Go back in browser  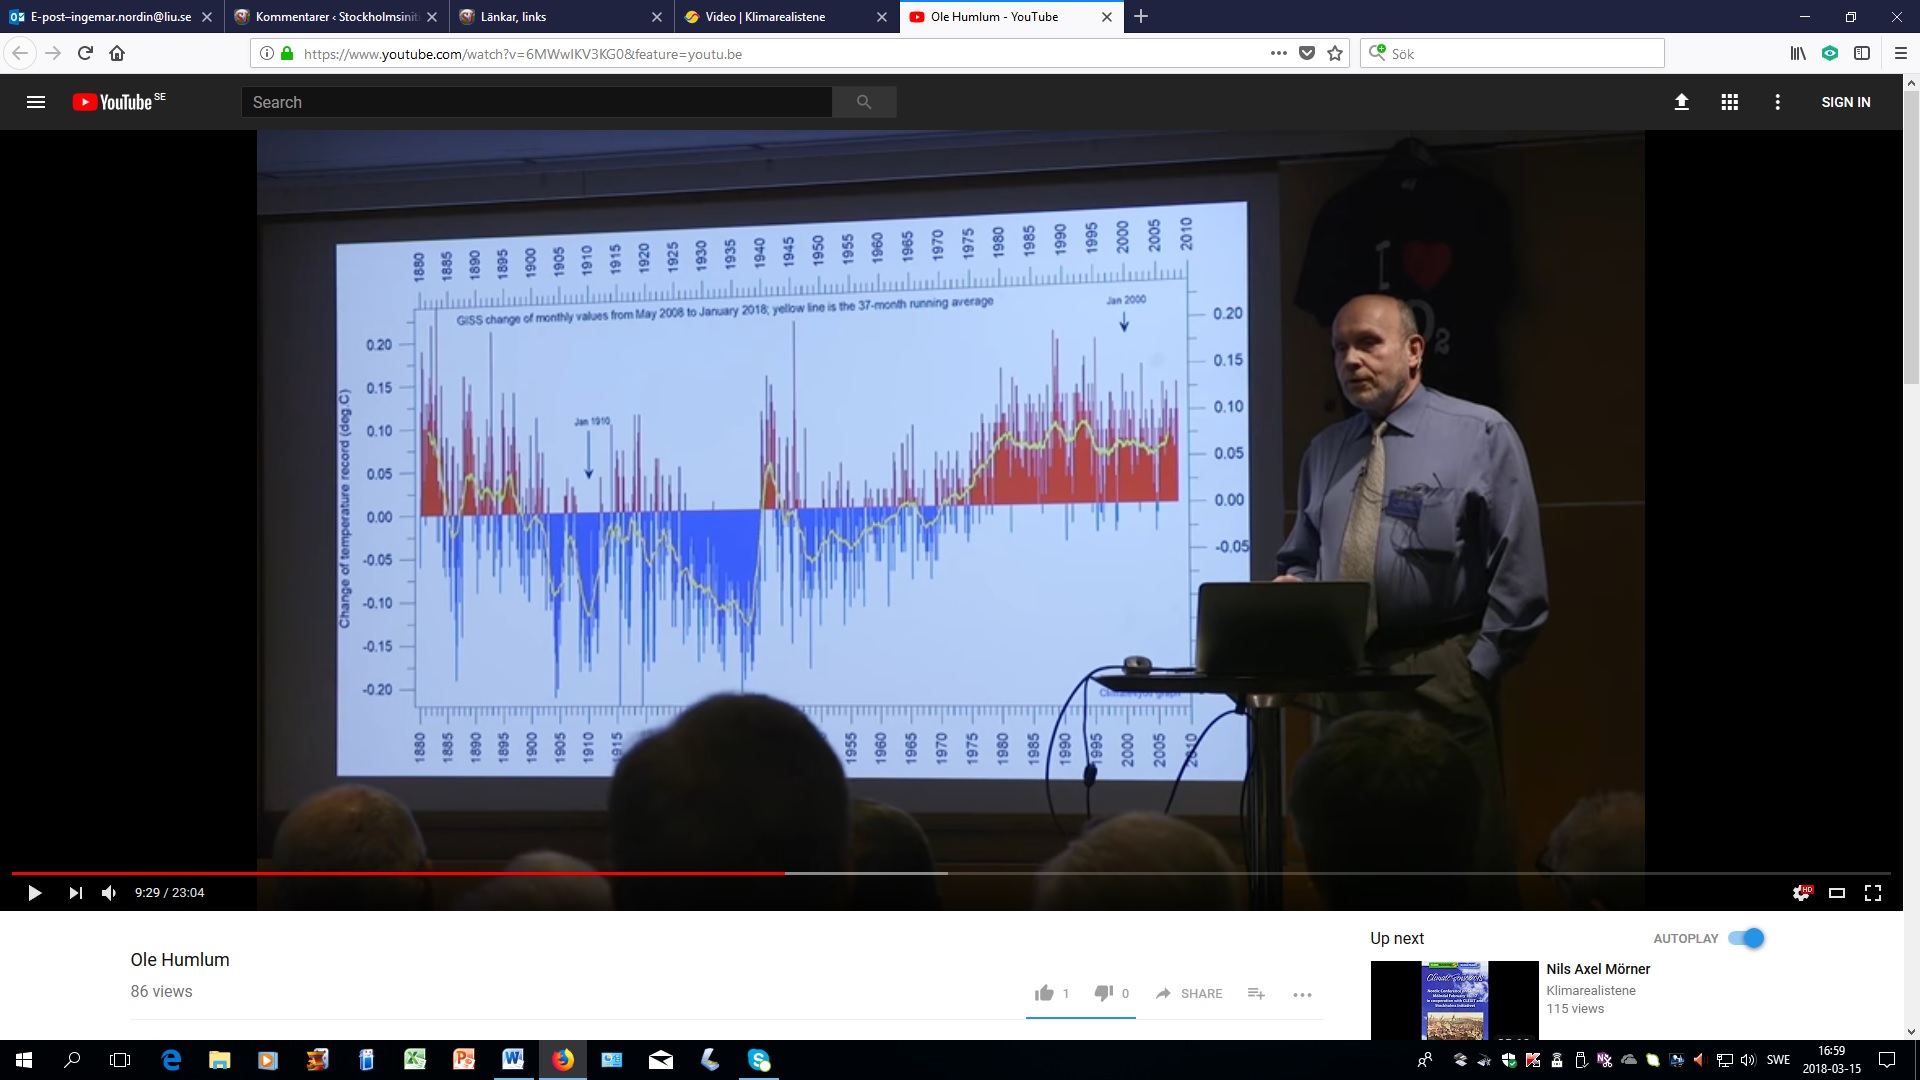pyautogui.click(x=20, y=53)
